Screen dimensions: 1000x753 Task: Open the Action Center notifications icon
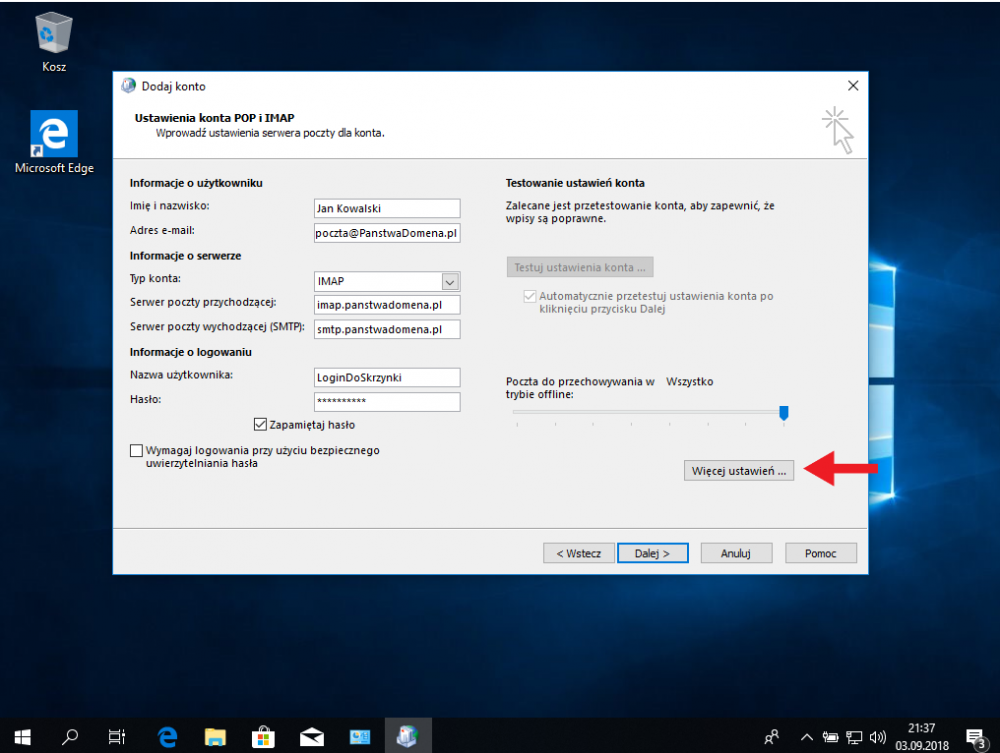click(976, 738)
